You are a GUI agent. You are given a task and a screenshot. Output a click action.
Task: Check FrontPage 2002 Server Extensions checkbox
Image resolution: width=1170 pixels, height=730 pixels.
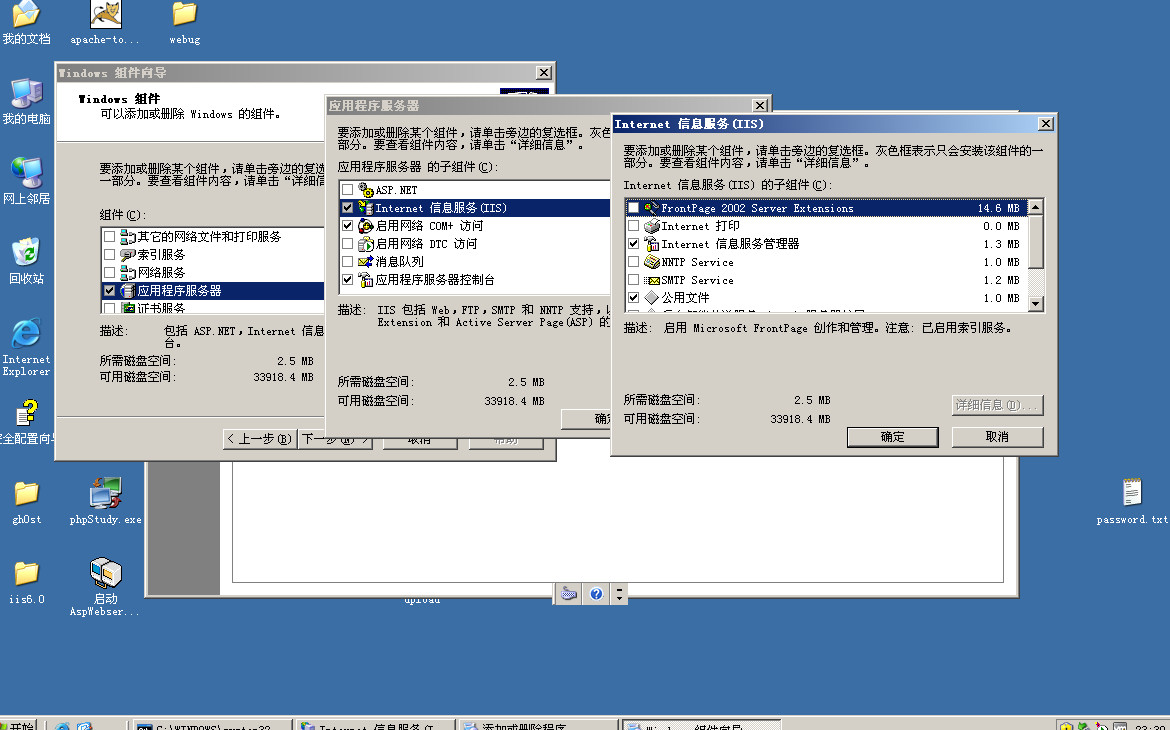point(634,208)
